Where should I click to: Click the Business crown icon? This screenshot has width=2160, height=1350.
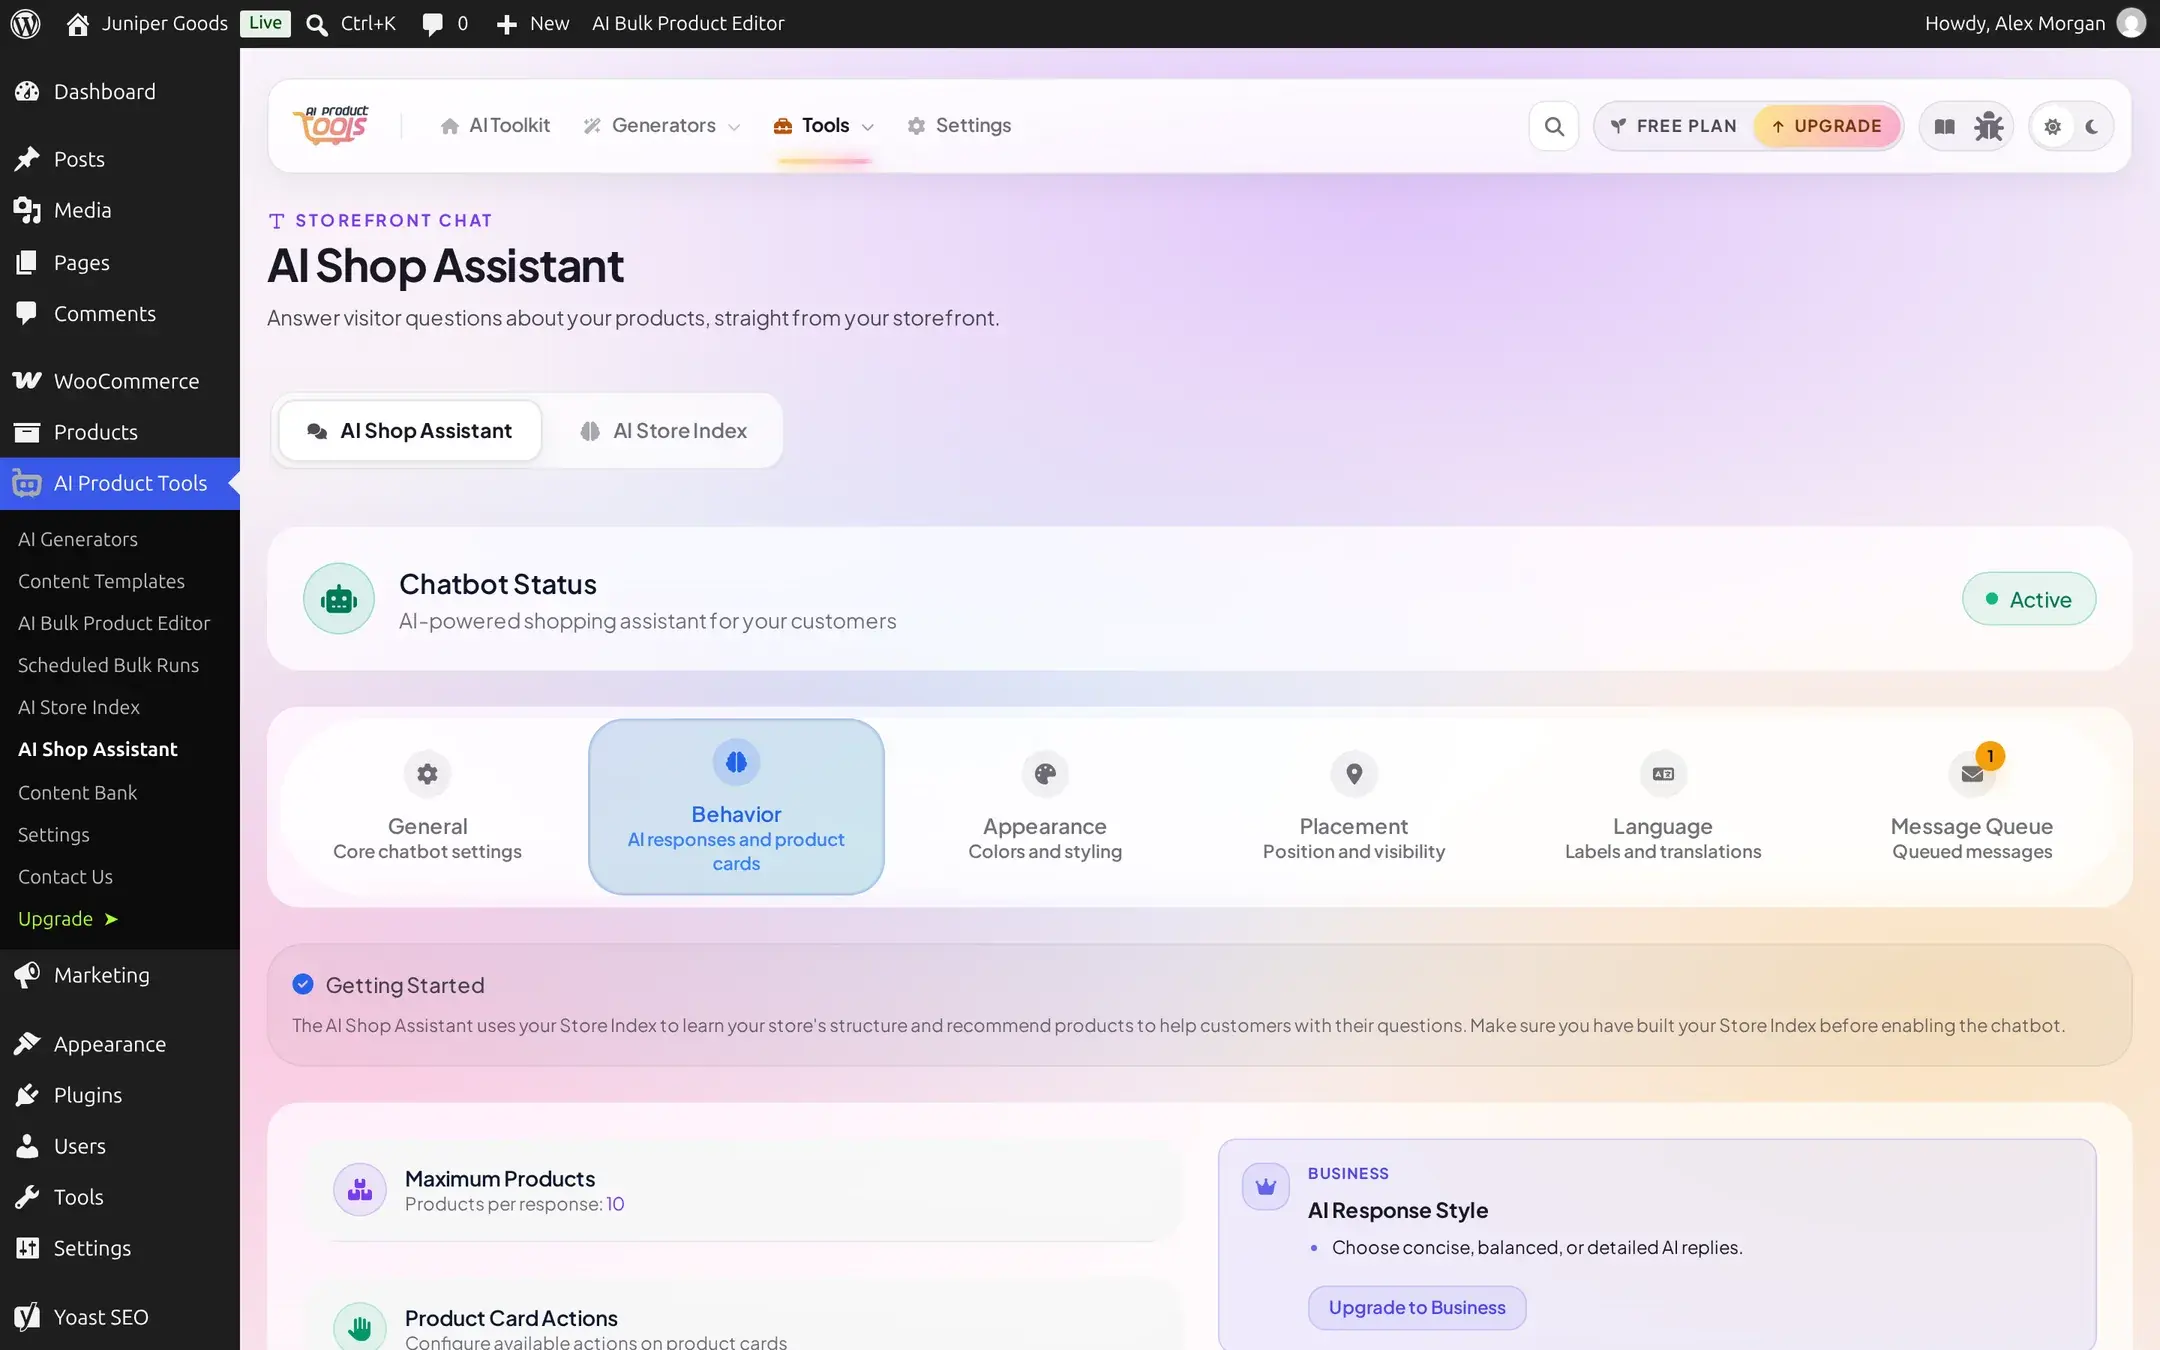click(1266, 1187)
